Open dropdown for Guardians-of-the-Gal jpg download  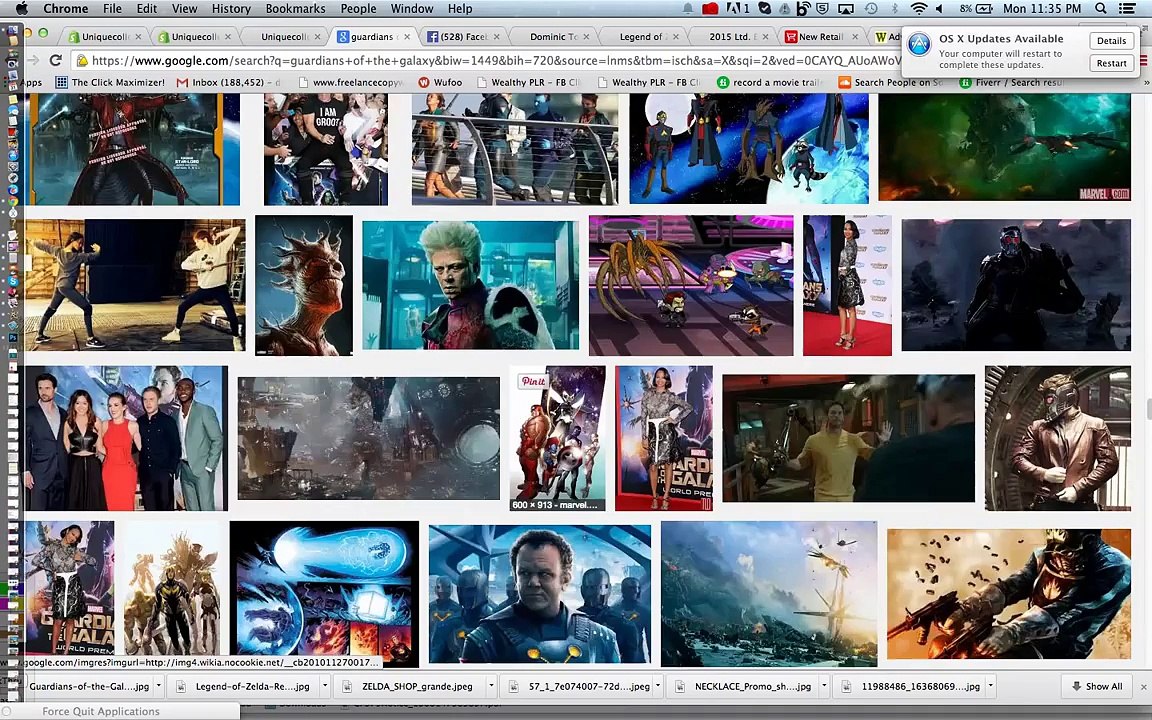[x=159, y=686]
